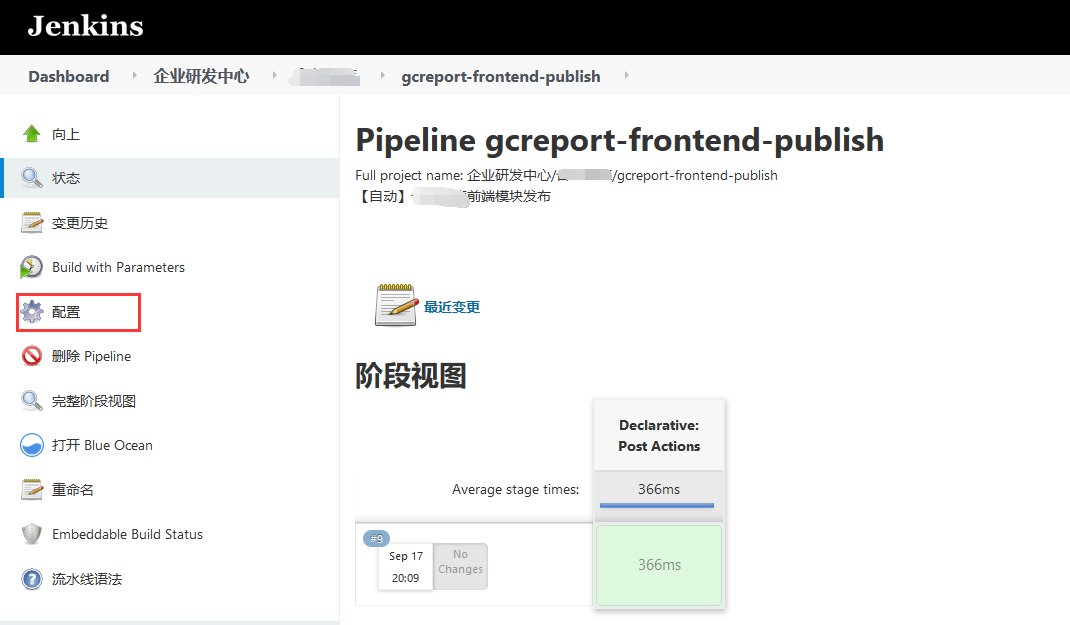The height and width of the screenshot is (625, 1070).
Task: Open the 最近变更 link
Action: coord(452,307)
